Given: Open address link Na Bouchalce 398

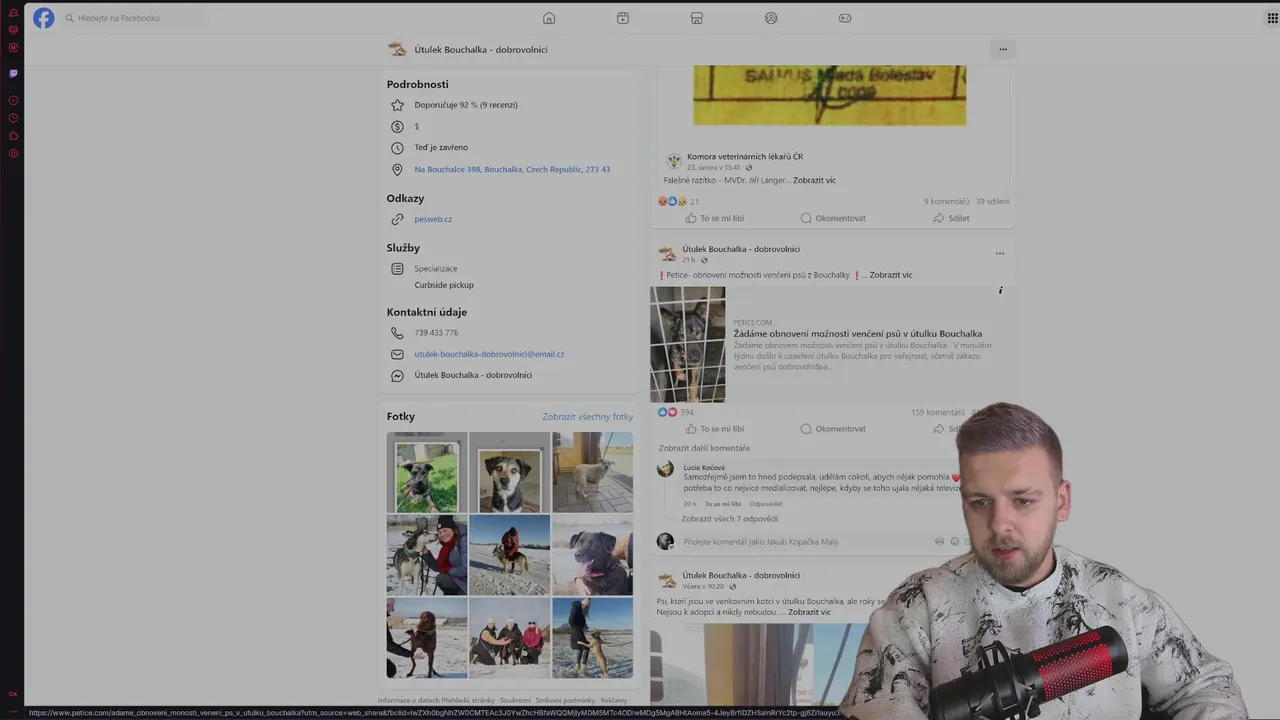Looking at the screenshot, I should tap(512, 169).
